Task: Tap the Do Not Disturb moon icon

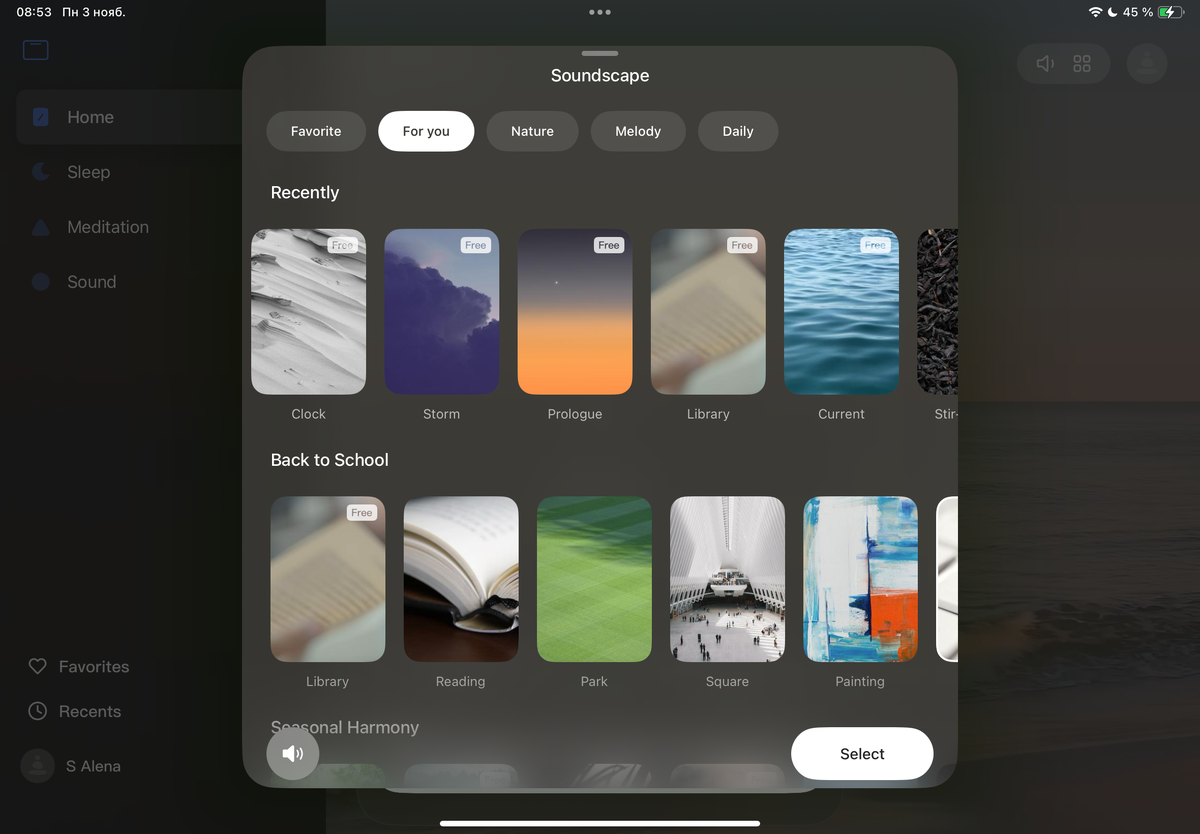Action: (1113, 12)
